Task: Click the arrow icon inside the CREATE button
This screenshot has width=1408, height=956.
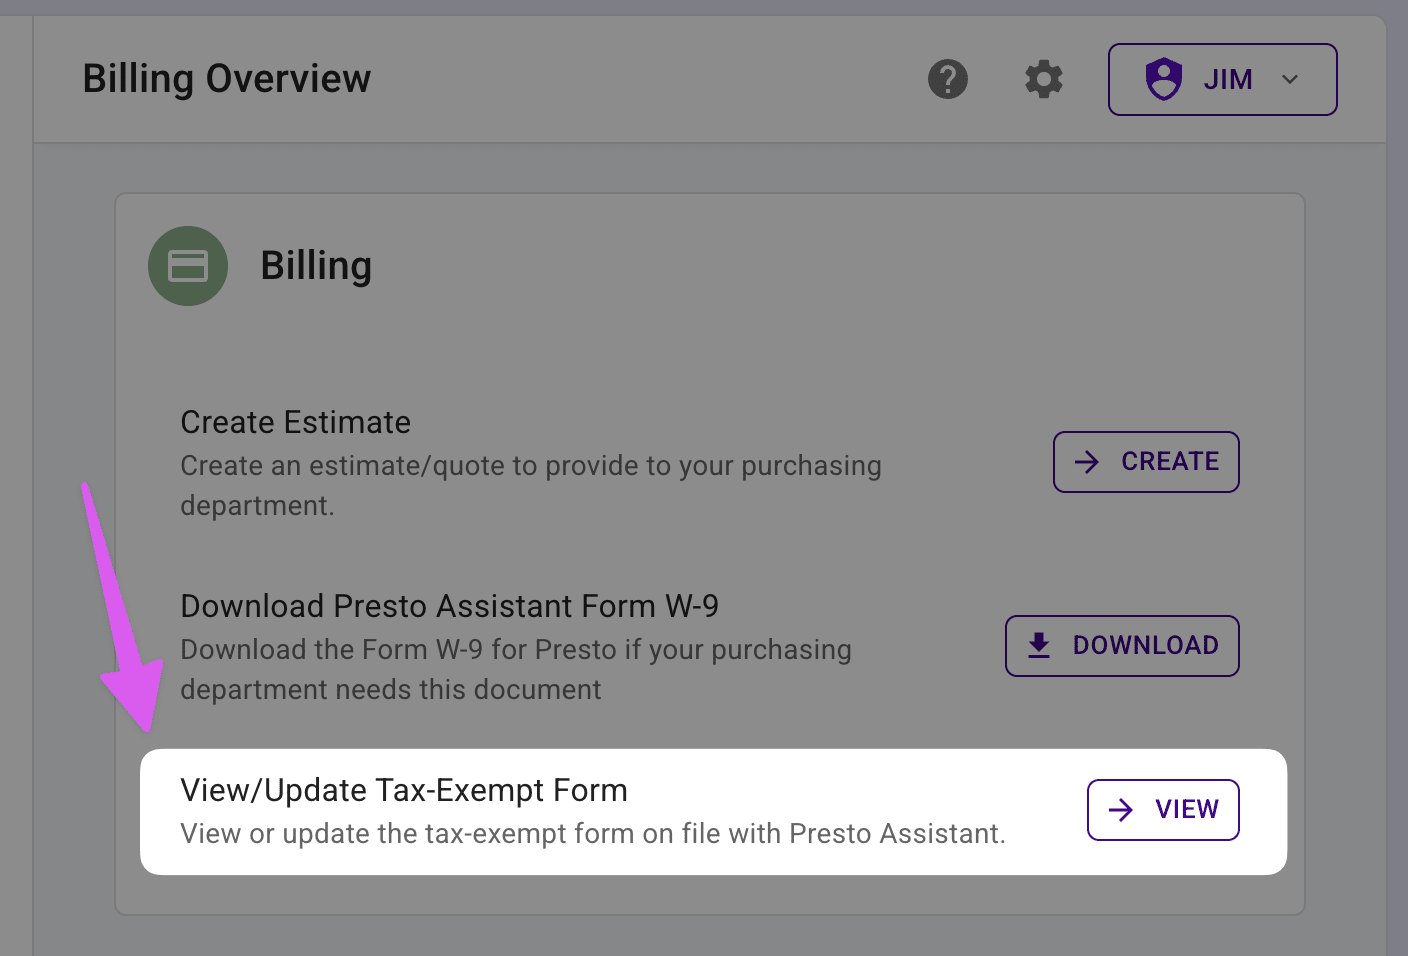Action: pyautogui.click(x=1086, y=461)
